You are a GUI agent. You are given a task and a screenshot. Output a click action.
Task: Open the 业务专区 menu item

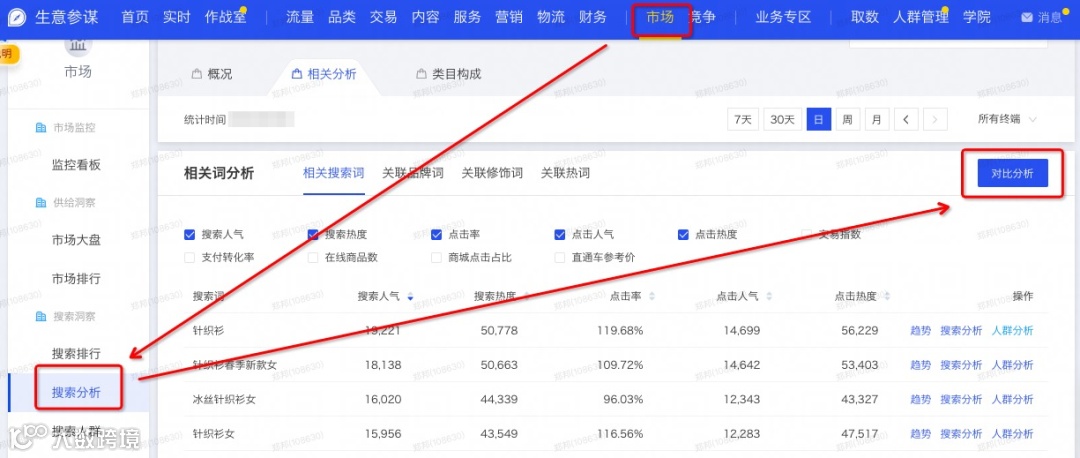(x=783, y=18)
